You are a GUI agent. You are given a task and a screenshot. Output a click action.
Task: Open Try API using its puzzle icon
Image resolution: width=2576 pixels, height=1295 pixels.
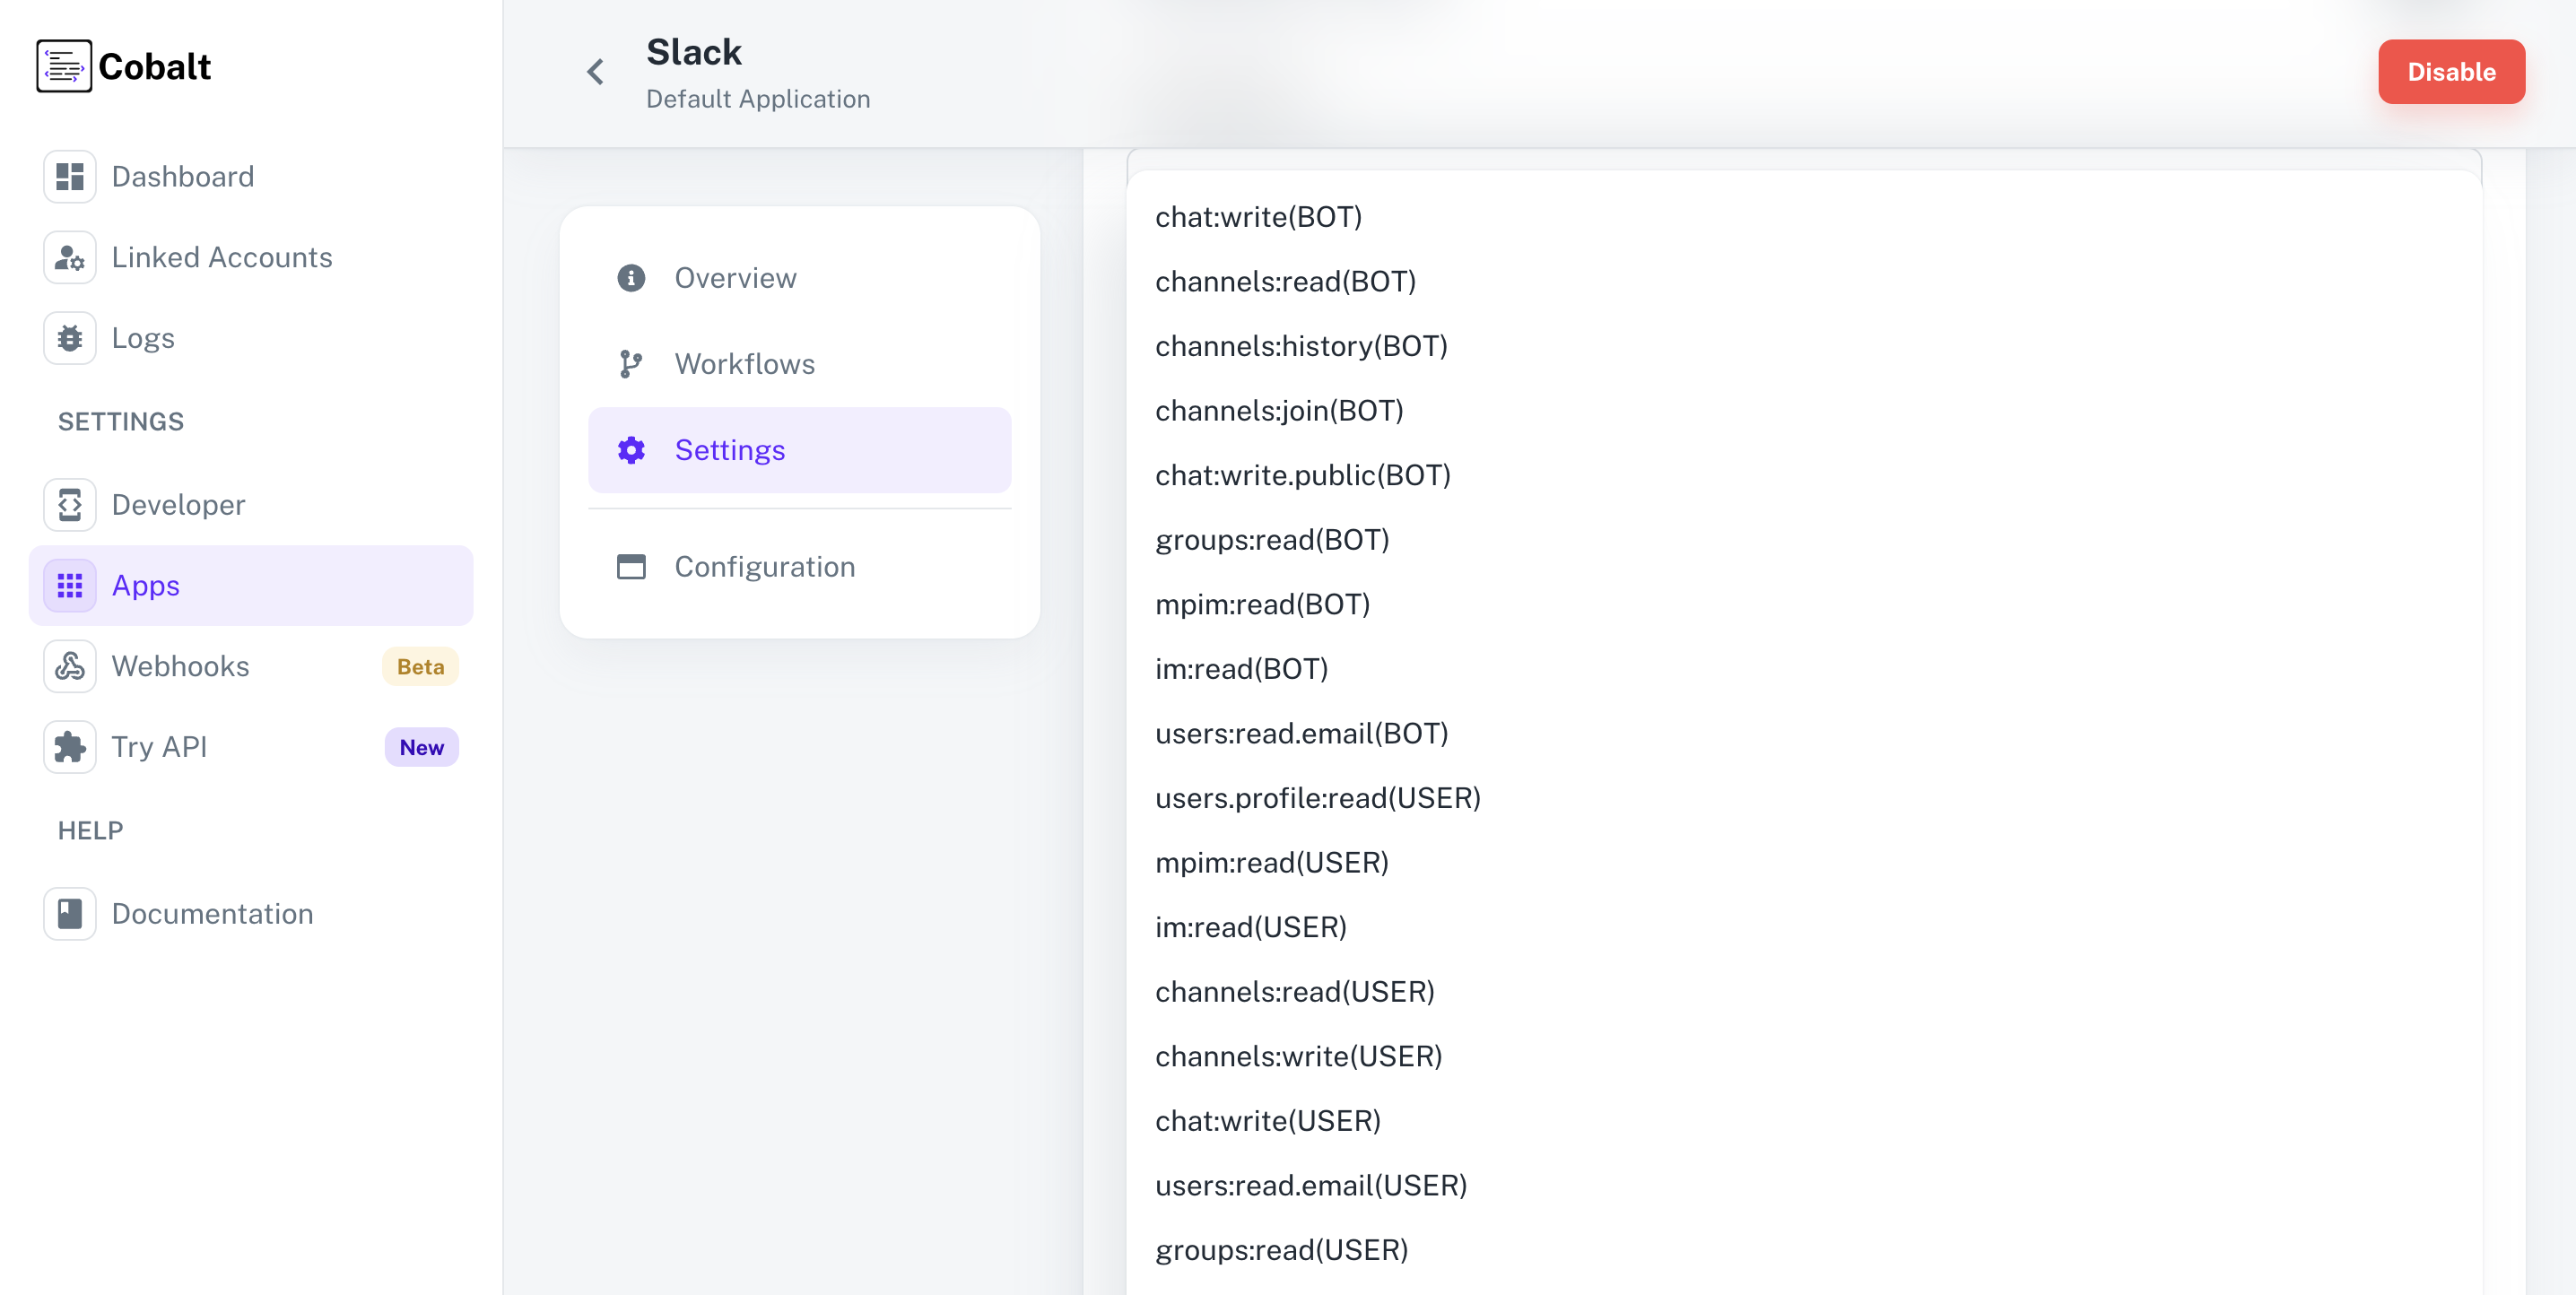(69, 746)
